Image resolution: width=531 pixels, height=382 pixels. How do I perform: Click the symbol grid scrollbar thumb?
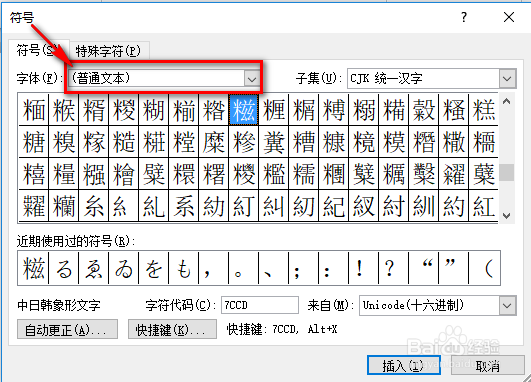pyautogui.click(x=507, y=172)
